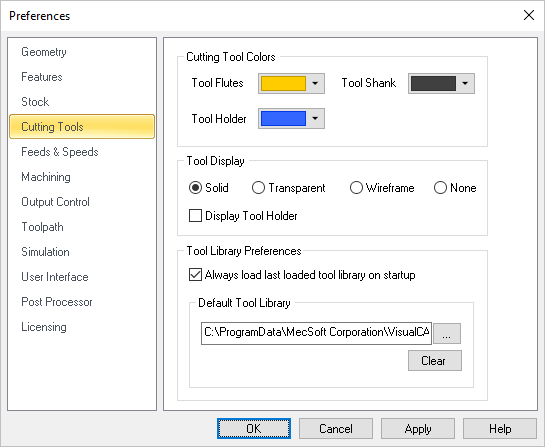
Task: Click the yellow Tool Flutes color swatch
Action: [x=283, y=83]
